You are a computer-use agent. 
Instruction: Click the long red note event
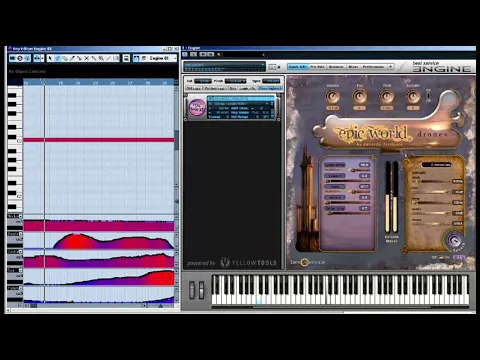(99, 140)
